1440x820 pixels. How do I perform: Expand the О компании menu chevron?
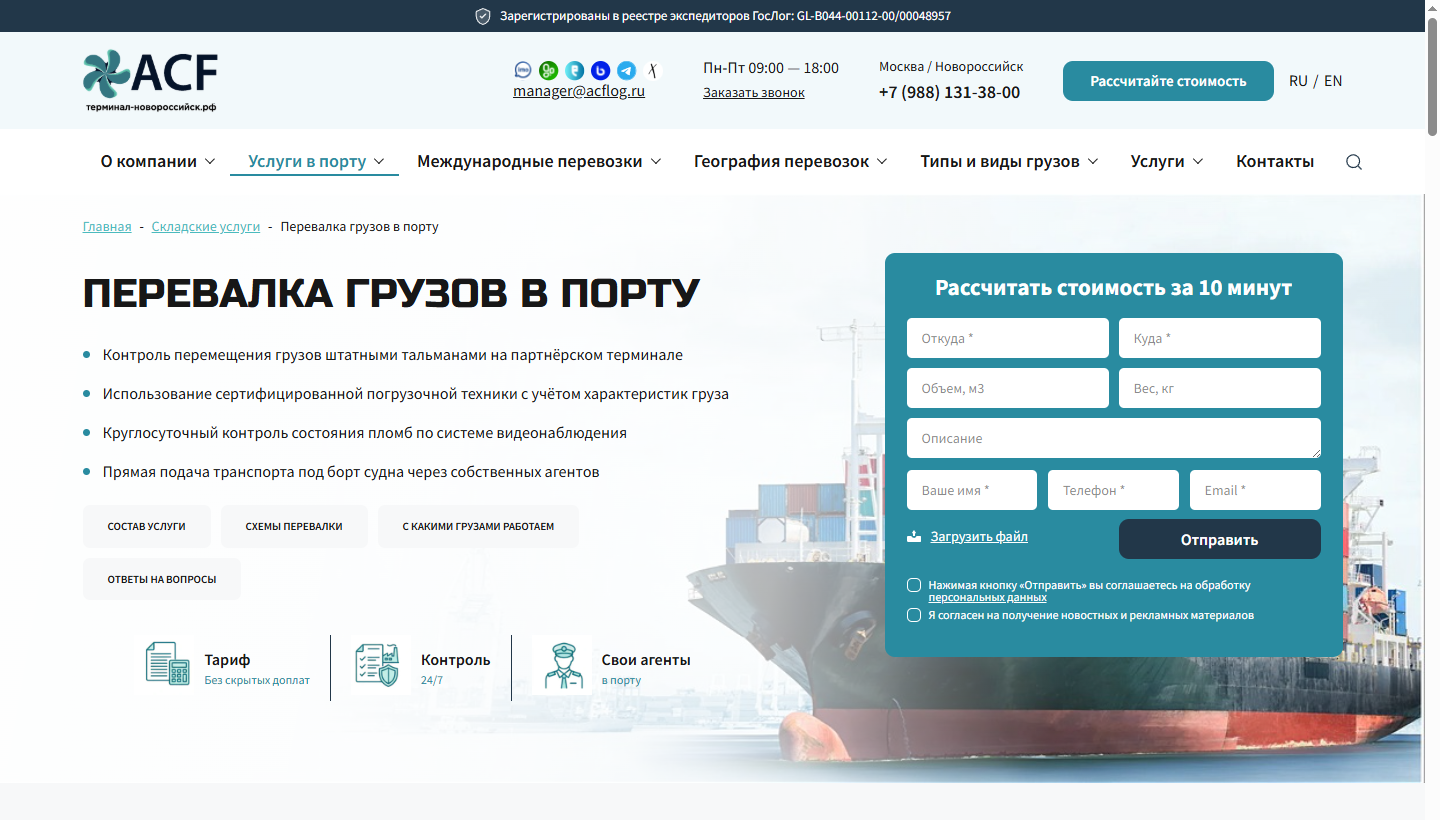click(210, 161)
